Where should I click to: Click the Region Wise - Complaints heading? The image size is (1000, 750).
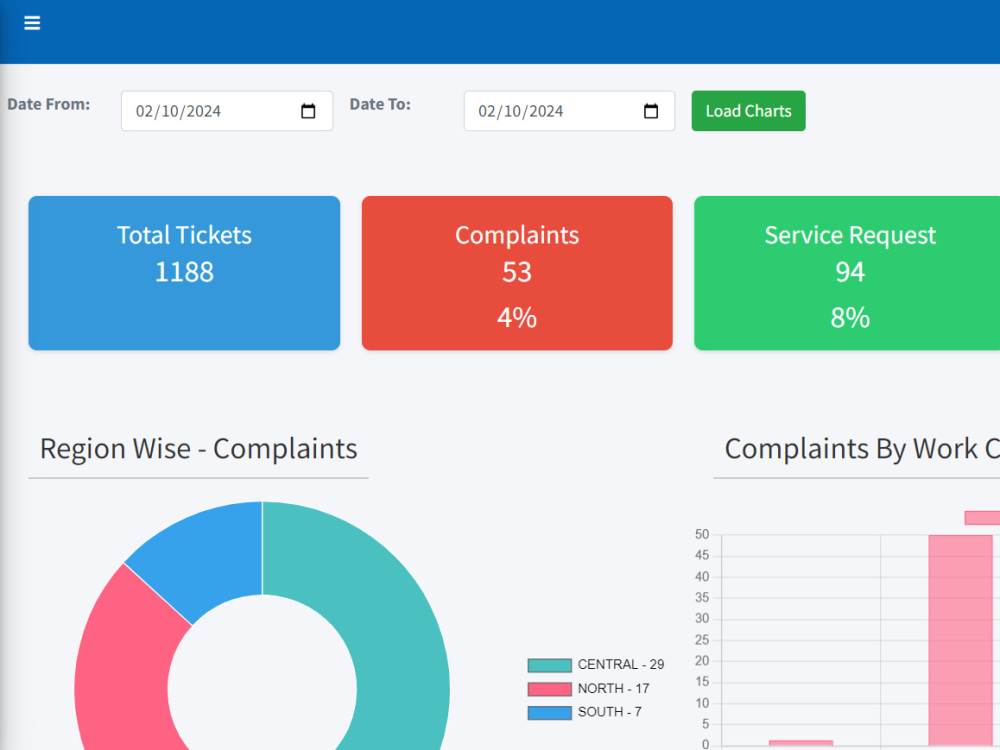[x=198, y=449]
